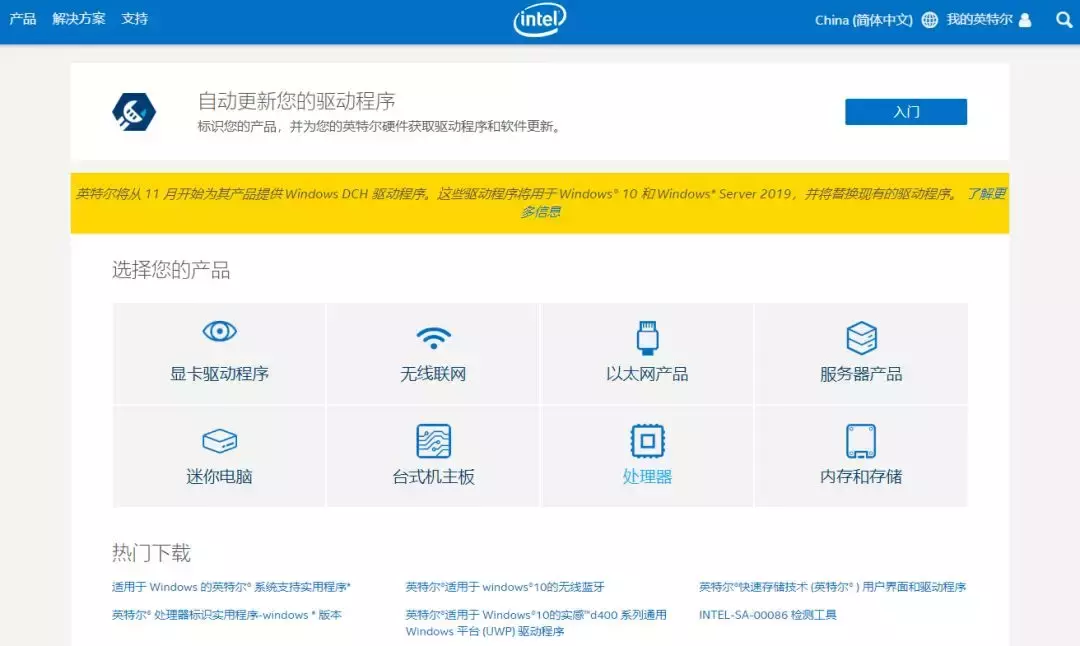The height and width of the screenshot is (646, 1080).
Task: Open 服务器产品 product label
Action: tap(861, 374)
